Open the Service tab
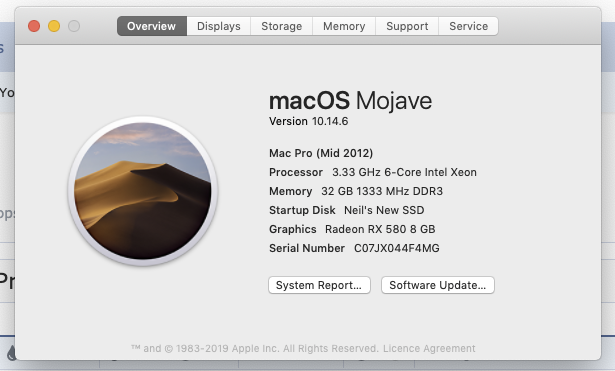615x371 pixels. pos(469,26)
